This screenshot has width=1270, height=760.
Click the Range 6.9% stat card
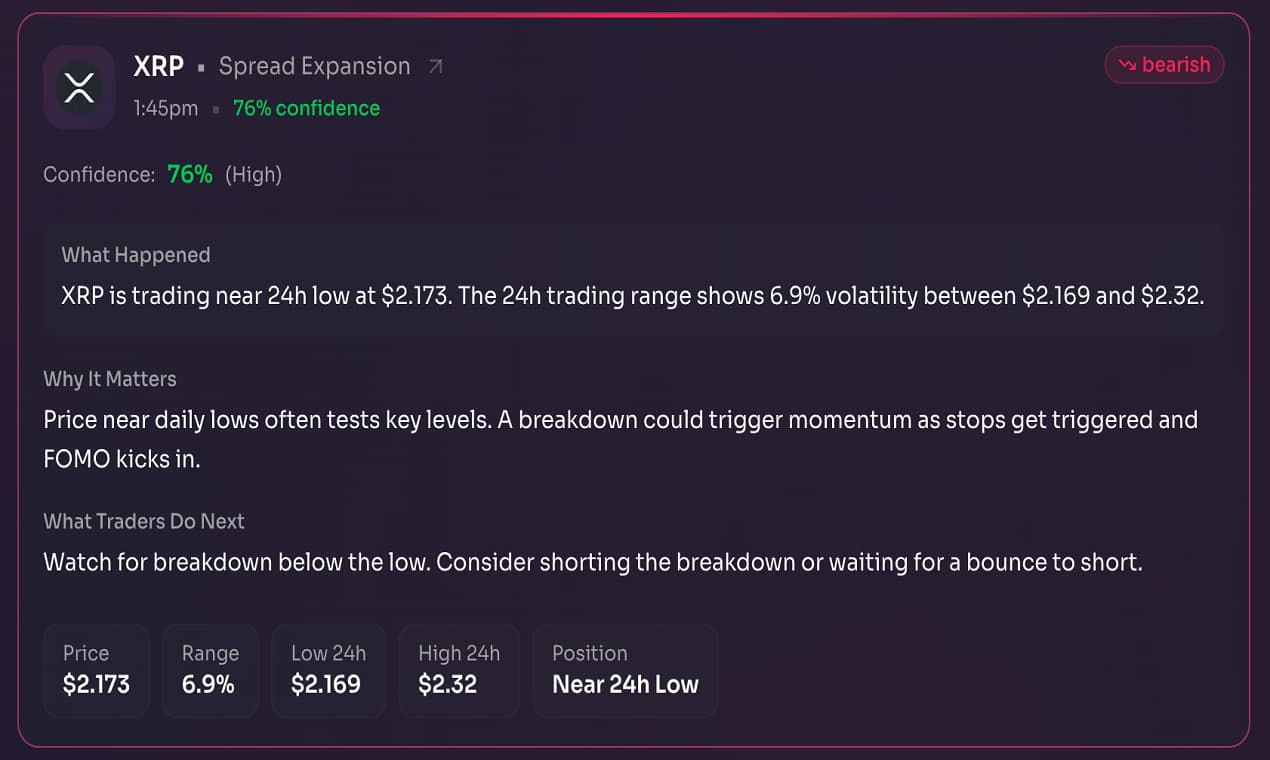pos(210,670)
